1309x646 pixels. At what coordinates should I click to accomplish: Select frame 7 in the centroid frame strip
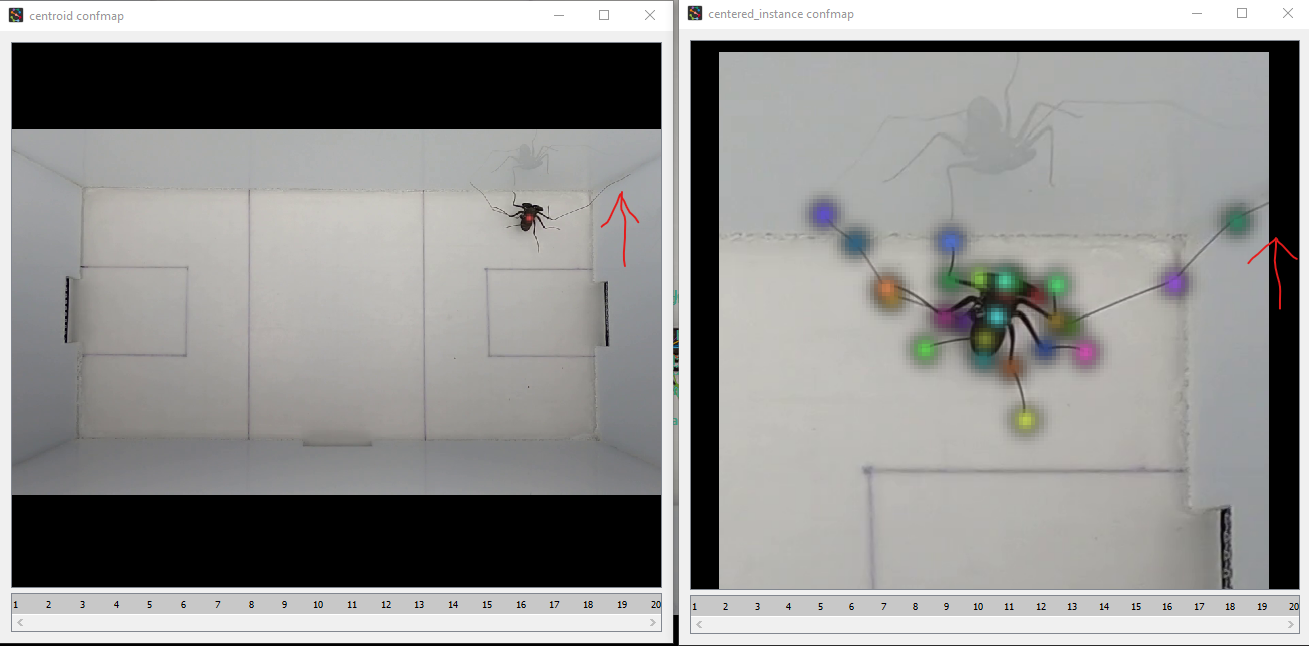(x=217, y=604)
